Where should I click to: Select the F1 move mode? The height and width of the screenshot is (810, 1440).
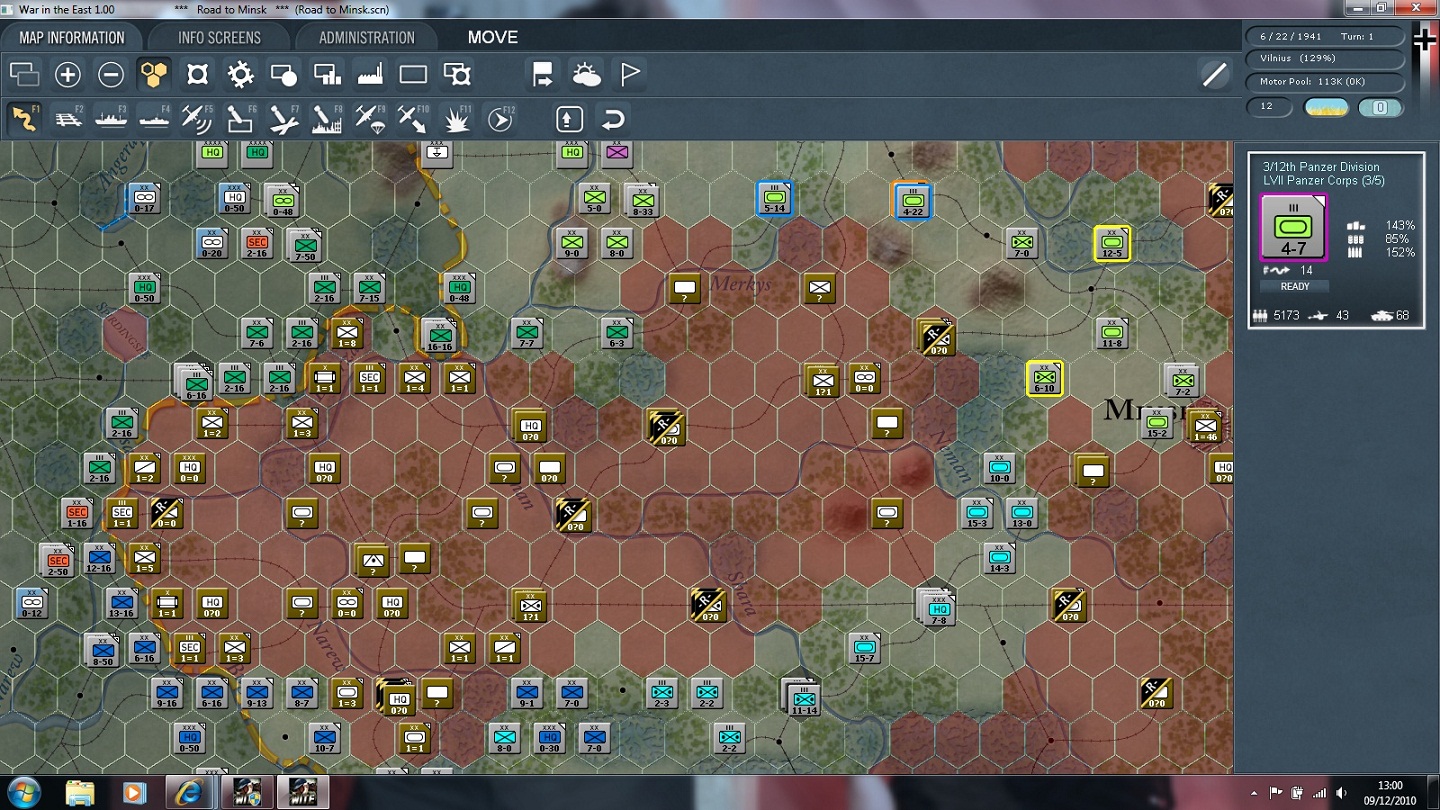24,119
